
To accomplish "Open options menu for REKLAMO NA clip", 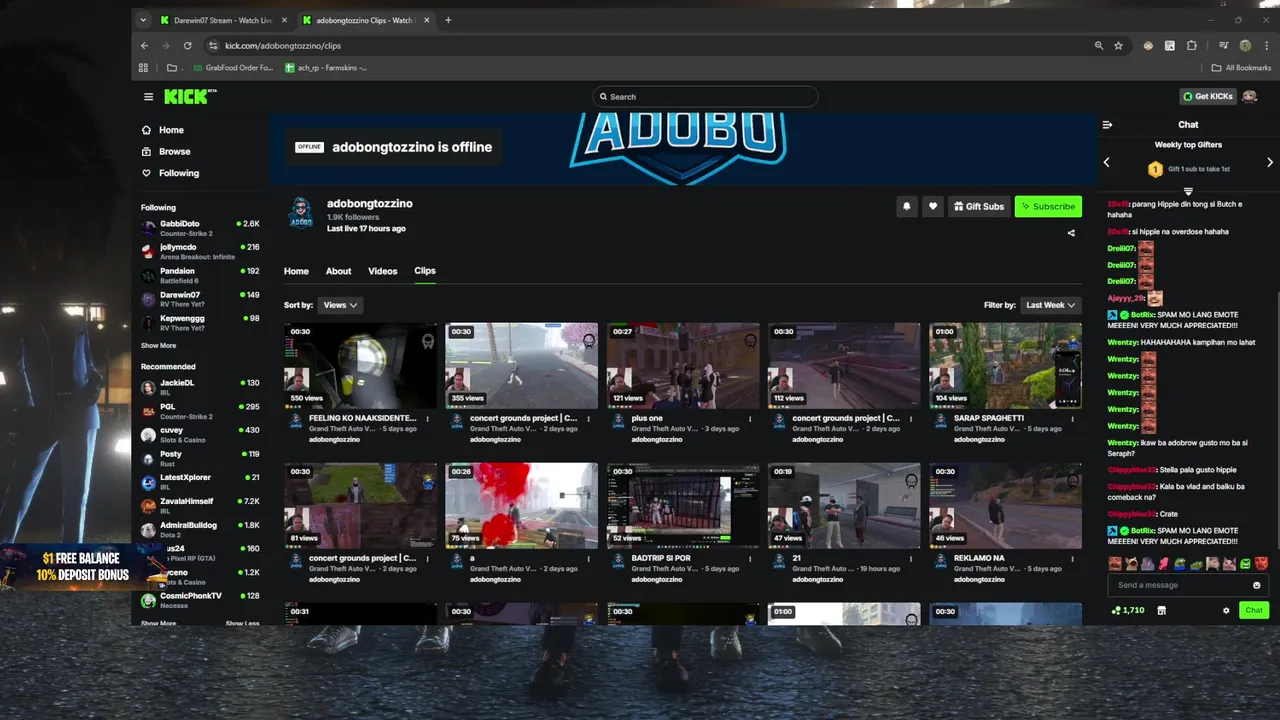I will [x=1072, y=559].
